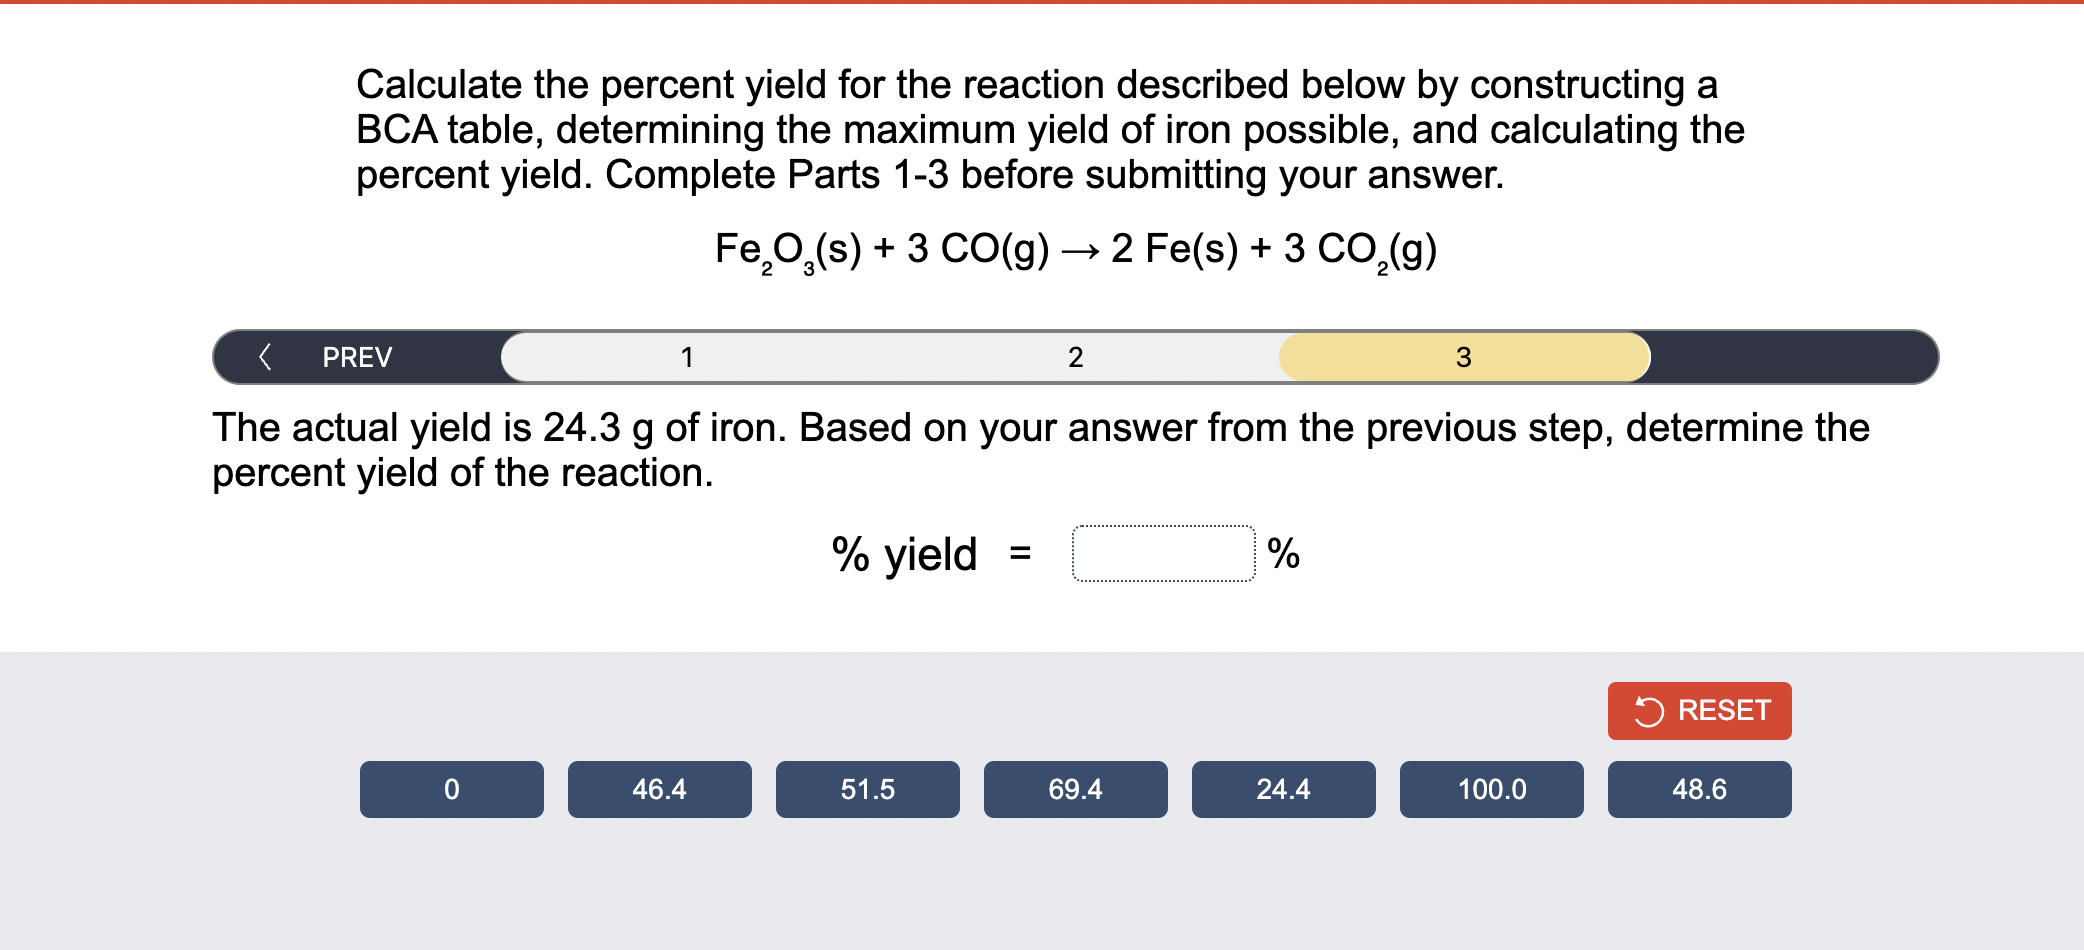Click the percent yield answer input box

tap(1162, 552)
